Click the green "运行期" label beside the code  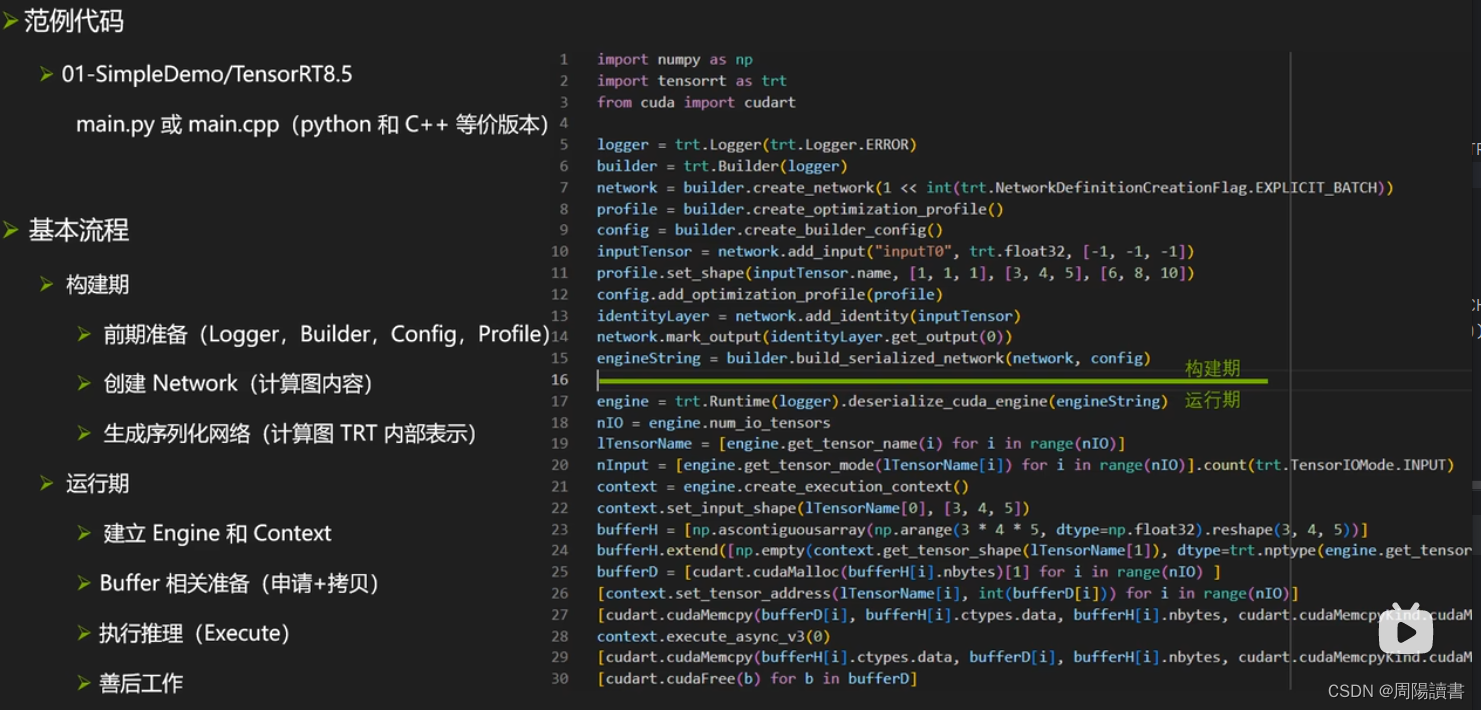click(1212, 400)
